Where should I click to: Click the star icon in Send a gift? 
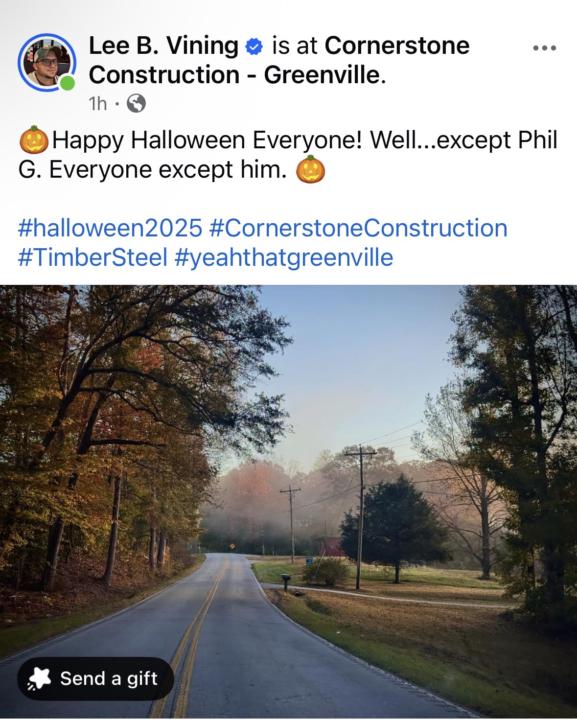point(39,678)
